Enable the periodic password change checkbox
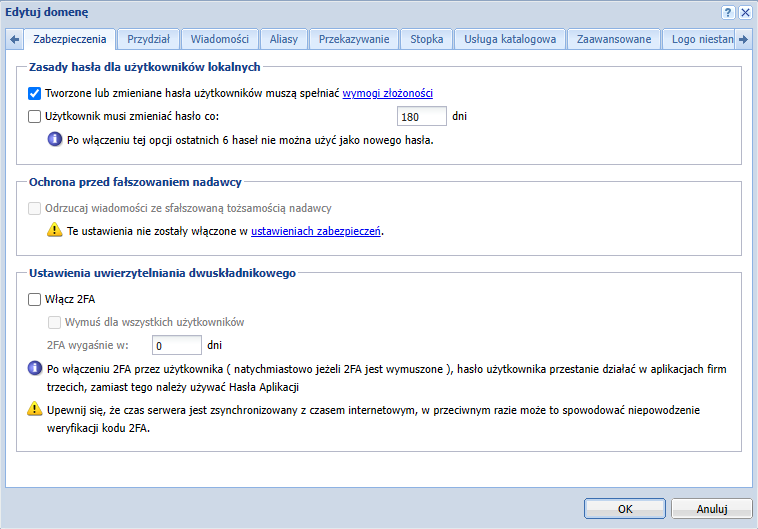This screenshot has width=758, height=529. coord(35,116)
